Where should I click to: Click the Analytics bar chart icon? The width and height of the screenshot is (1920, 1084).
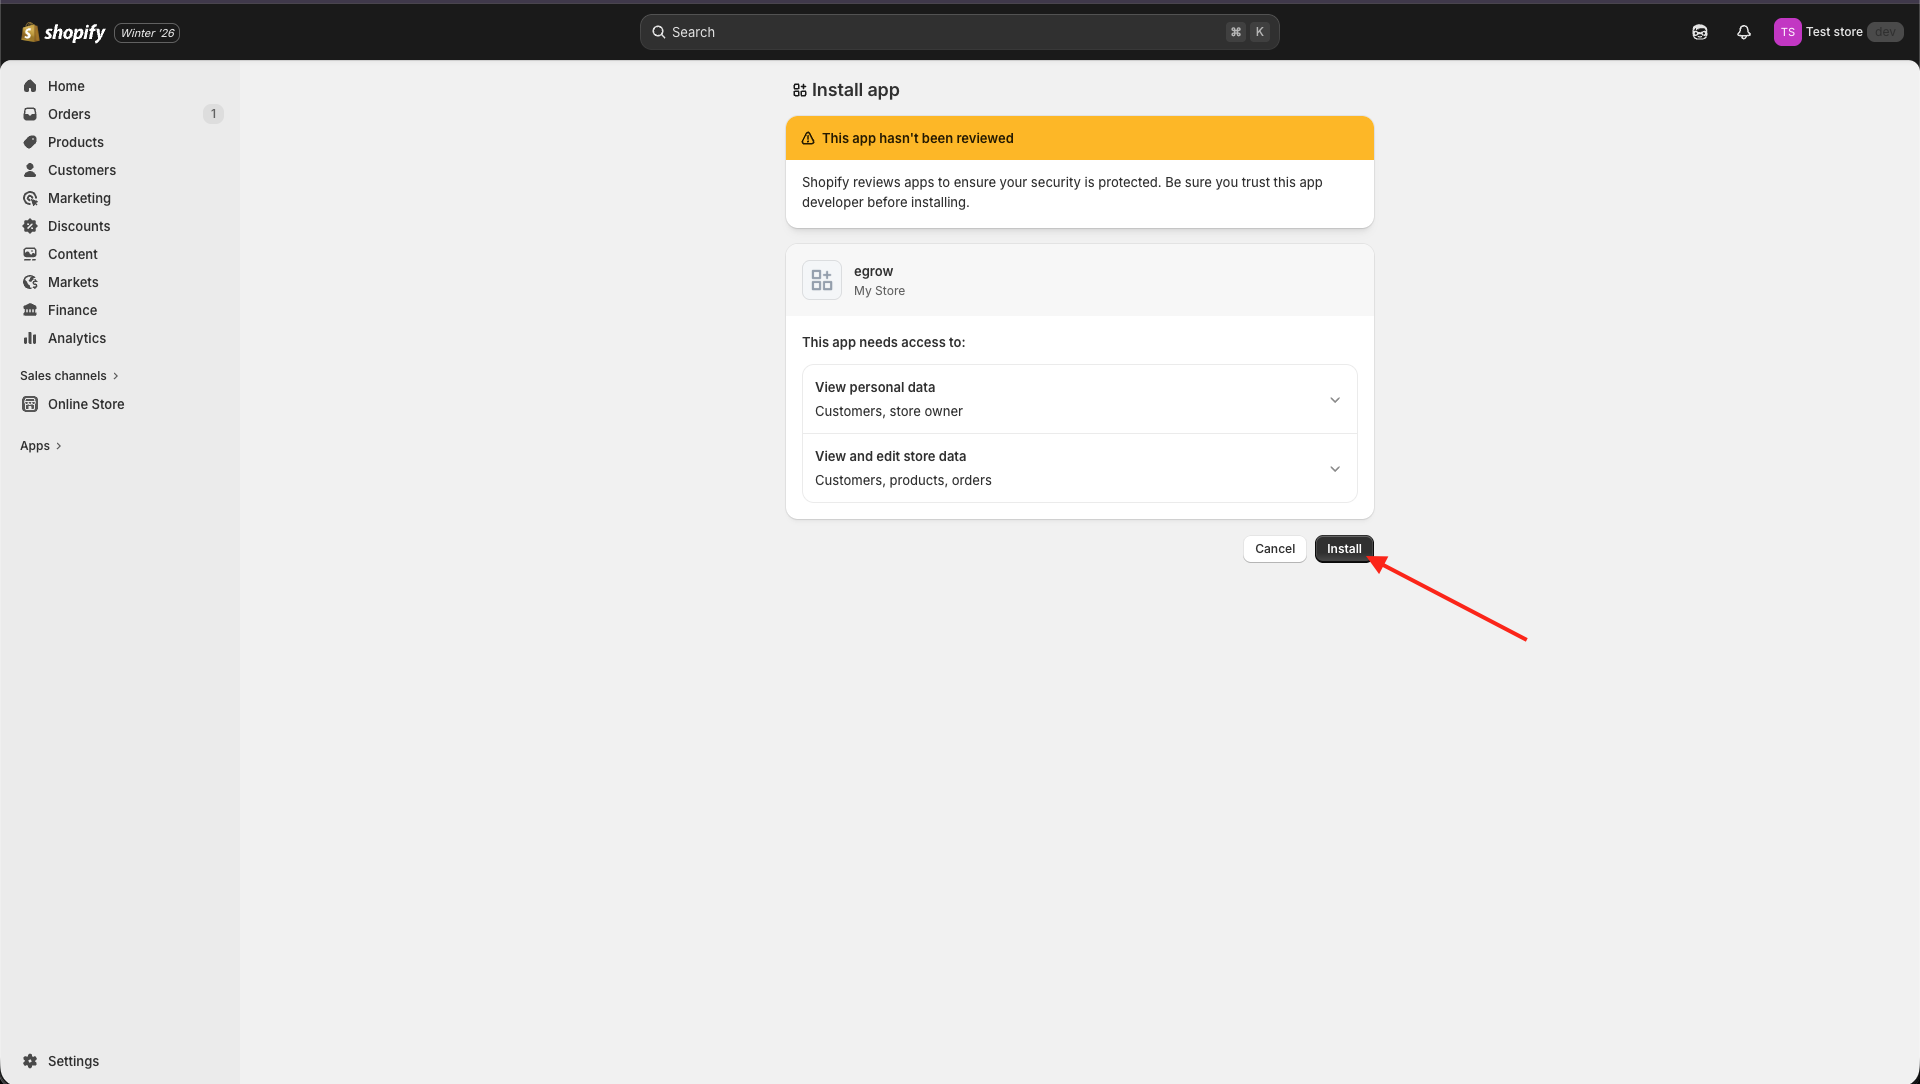point(30,338)
